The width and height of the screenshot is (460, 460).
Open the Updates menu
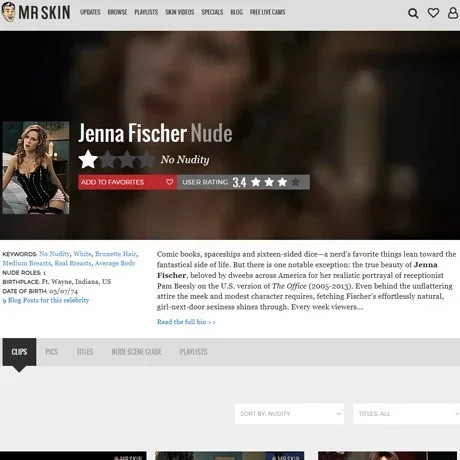coord(90,12)
